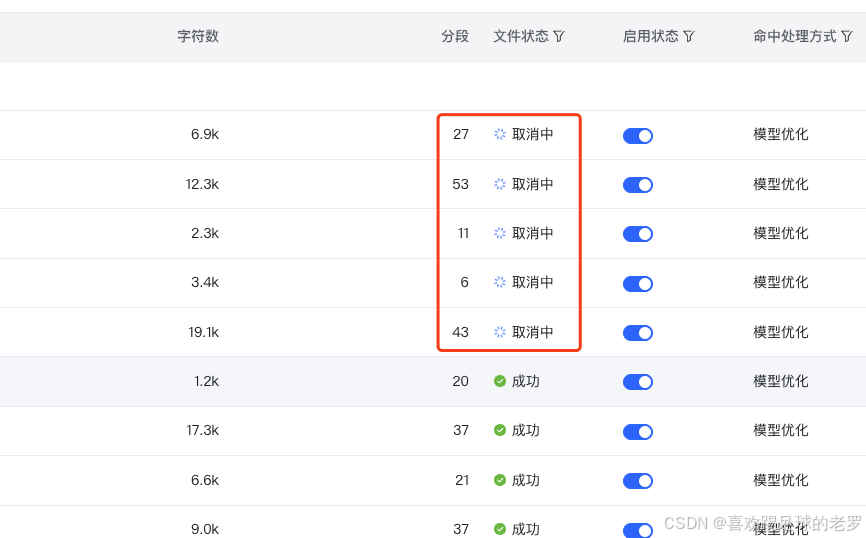This screenshot has height=538, width=866.
Task: Click the 19.1k character count cell
Action: 203,332
